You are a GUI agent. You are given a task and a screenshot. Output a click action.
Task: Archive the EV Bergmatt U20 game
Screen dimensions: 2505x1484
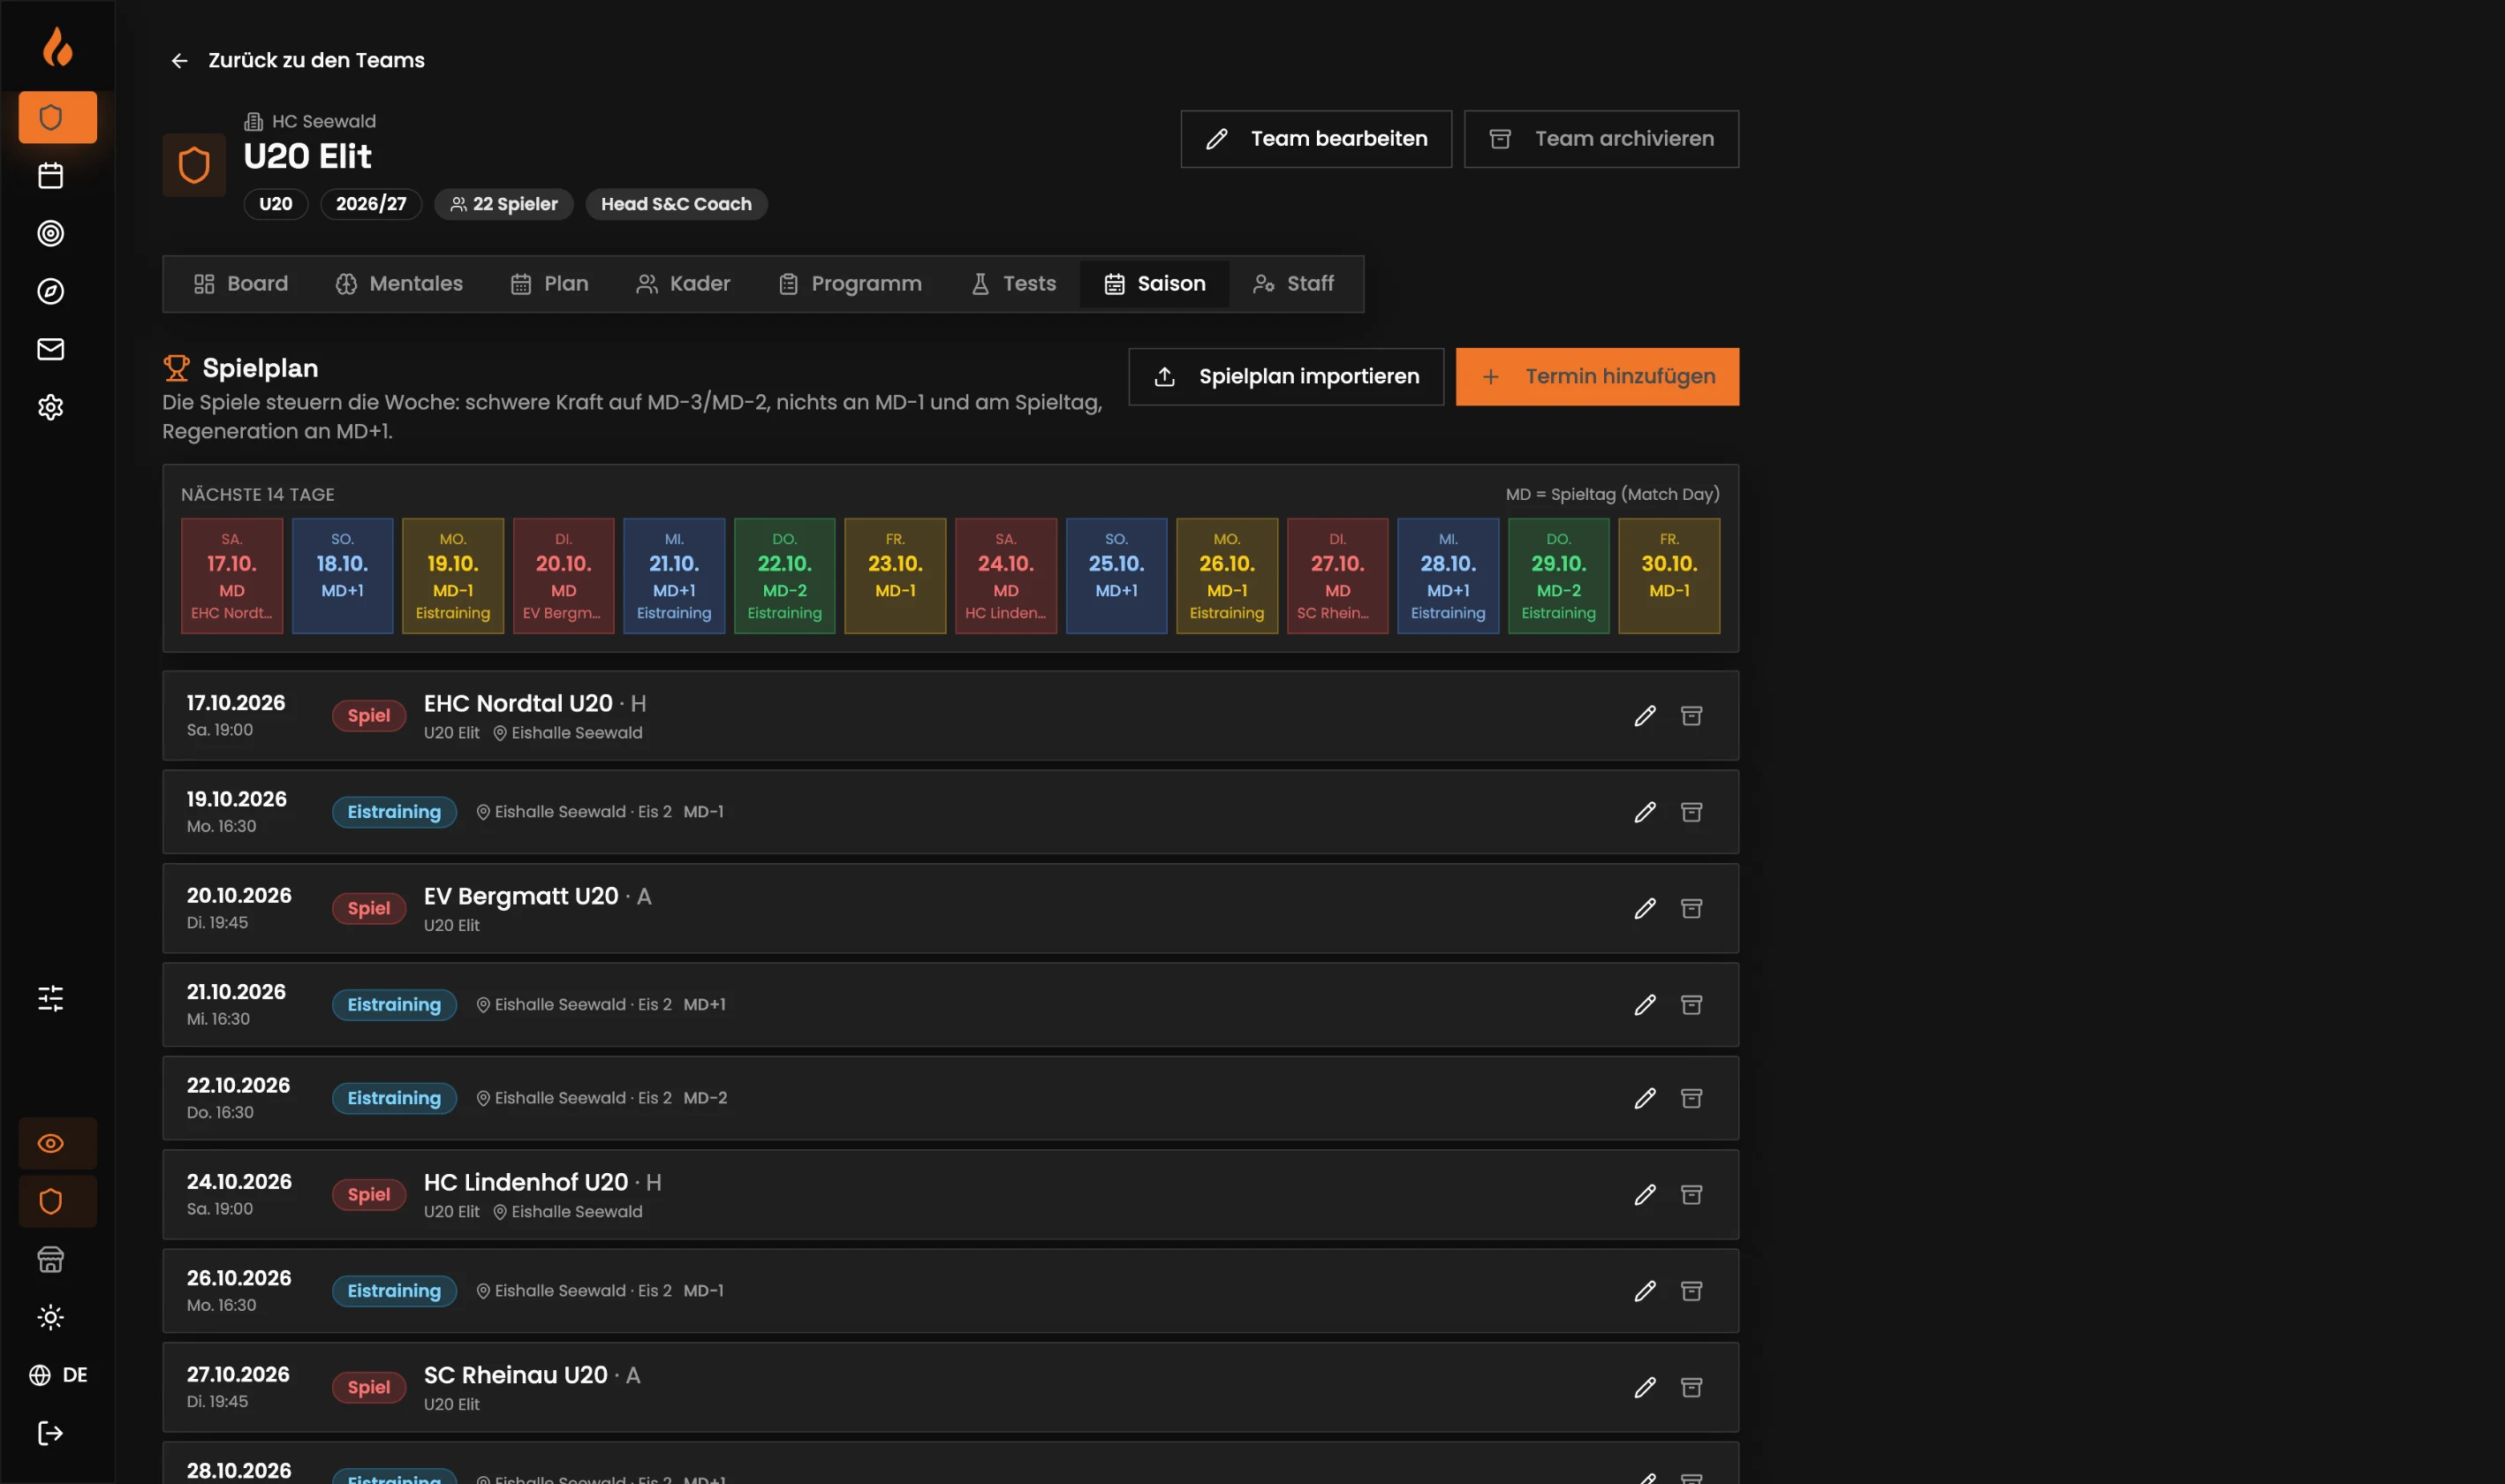[x=1691, y=909]
